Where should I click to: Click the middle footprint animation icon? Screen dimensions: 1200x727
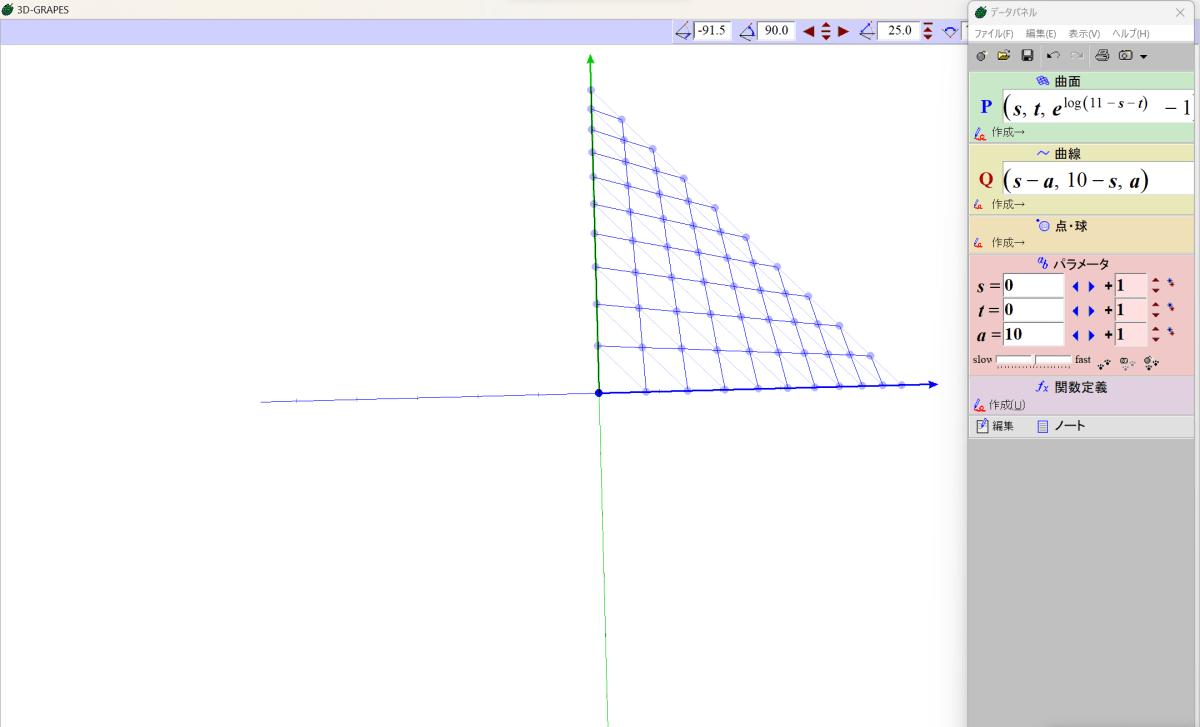pos(1127,362)
